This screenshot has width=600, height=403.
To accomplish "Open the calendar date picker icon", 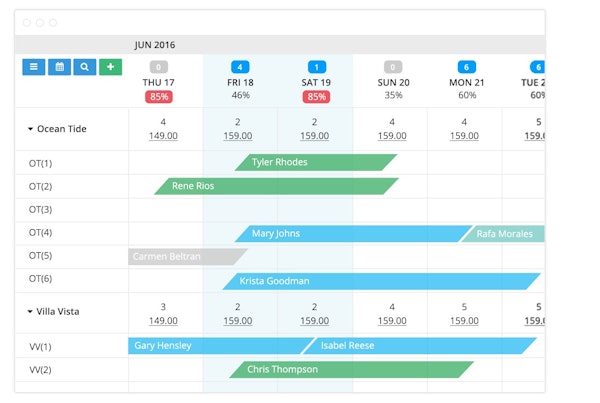I will click(x=59, y=67).
